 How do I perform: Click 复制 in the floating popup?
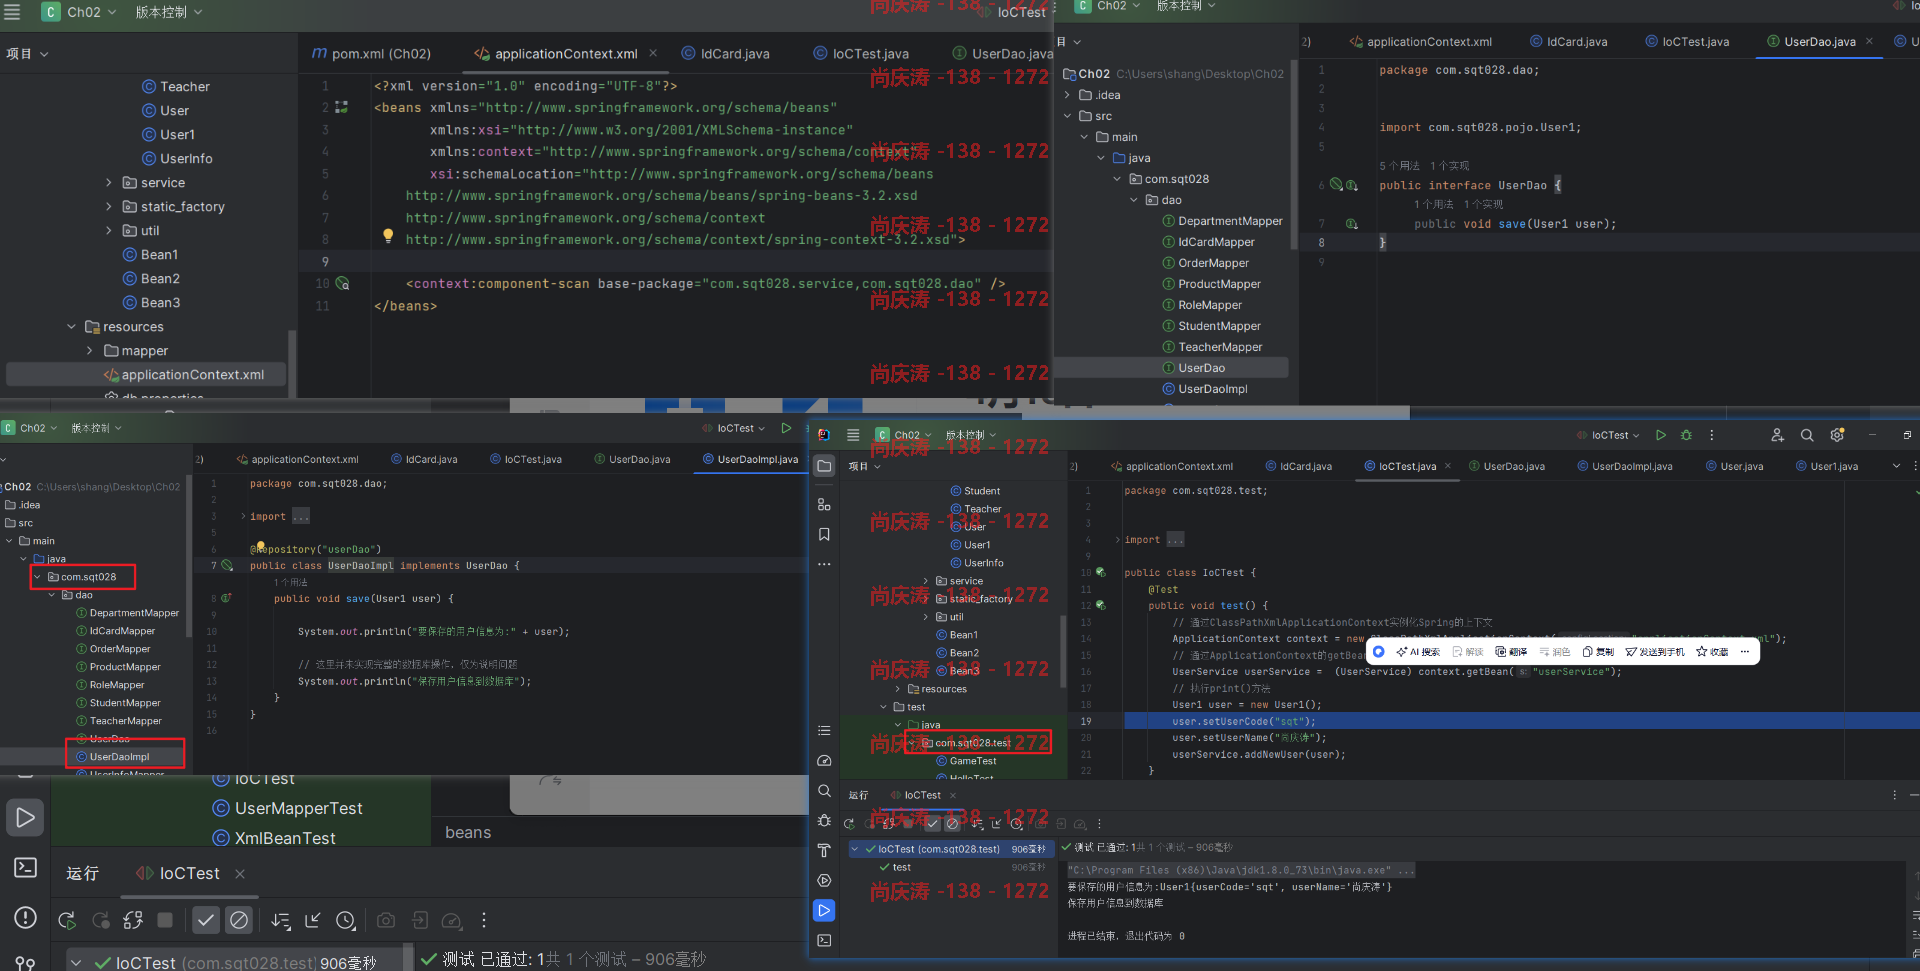coord(1598,652)
